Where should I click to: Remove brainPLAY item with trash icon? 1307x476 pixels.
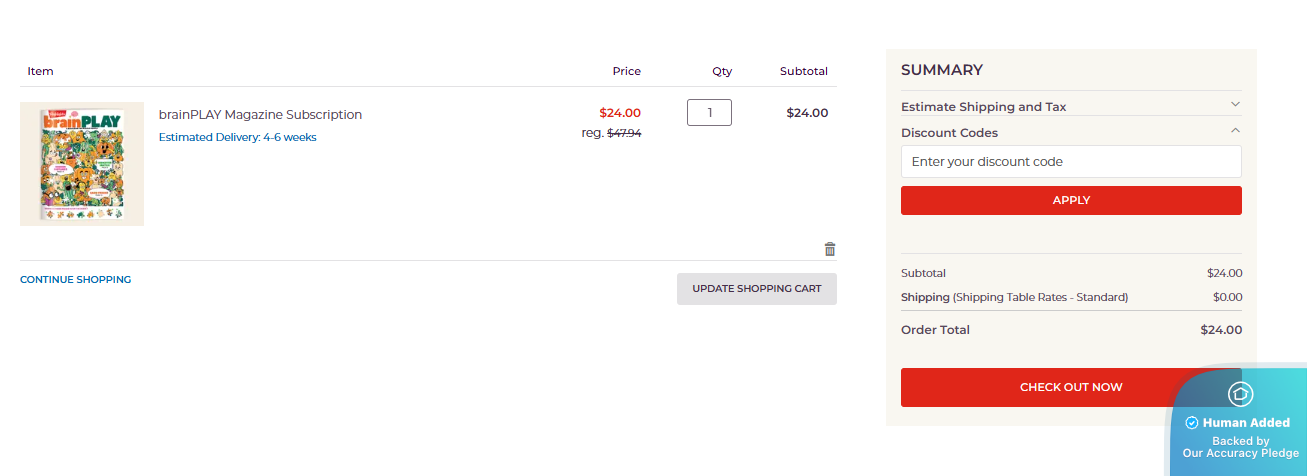829,249
